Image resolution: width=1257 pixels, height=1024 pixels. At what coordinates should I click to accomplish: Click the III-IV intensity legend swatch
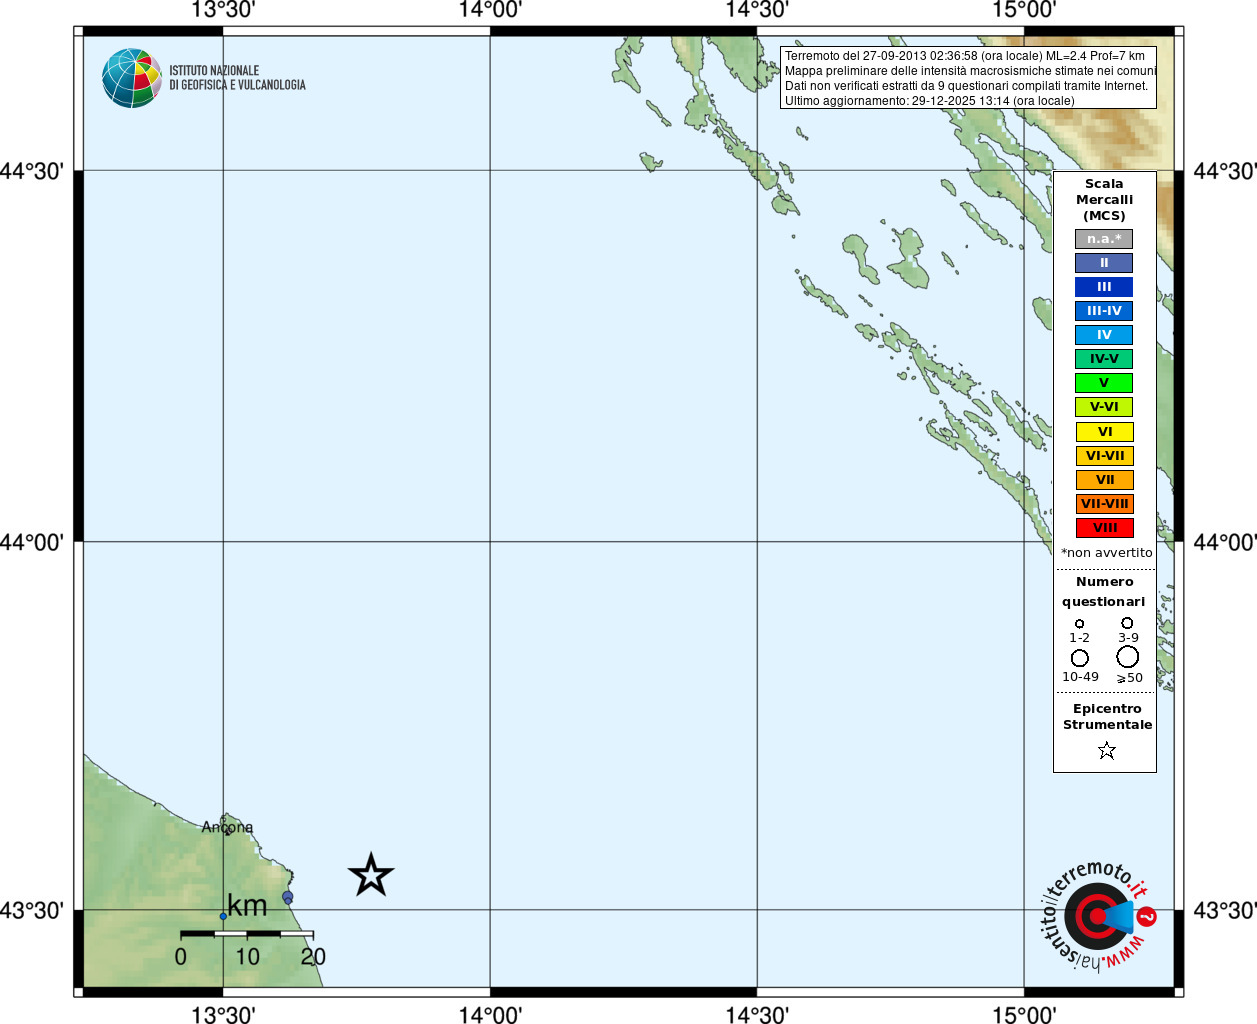click(1104, 311)
